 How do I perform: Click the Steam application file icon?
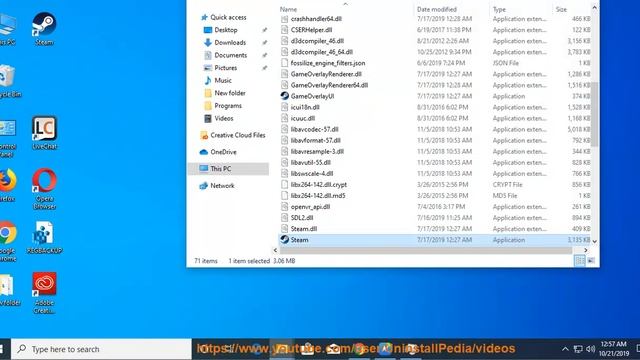click(284, 240)
